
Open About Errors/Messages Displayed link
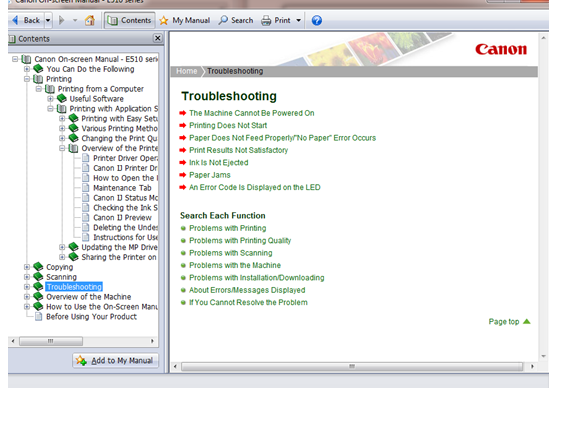pos(247,290)
